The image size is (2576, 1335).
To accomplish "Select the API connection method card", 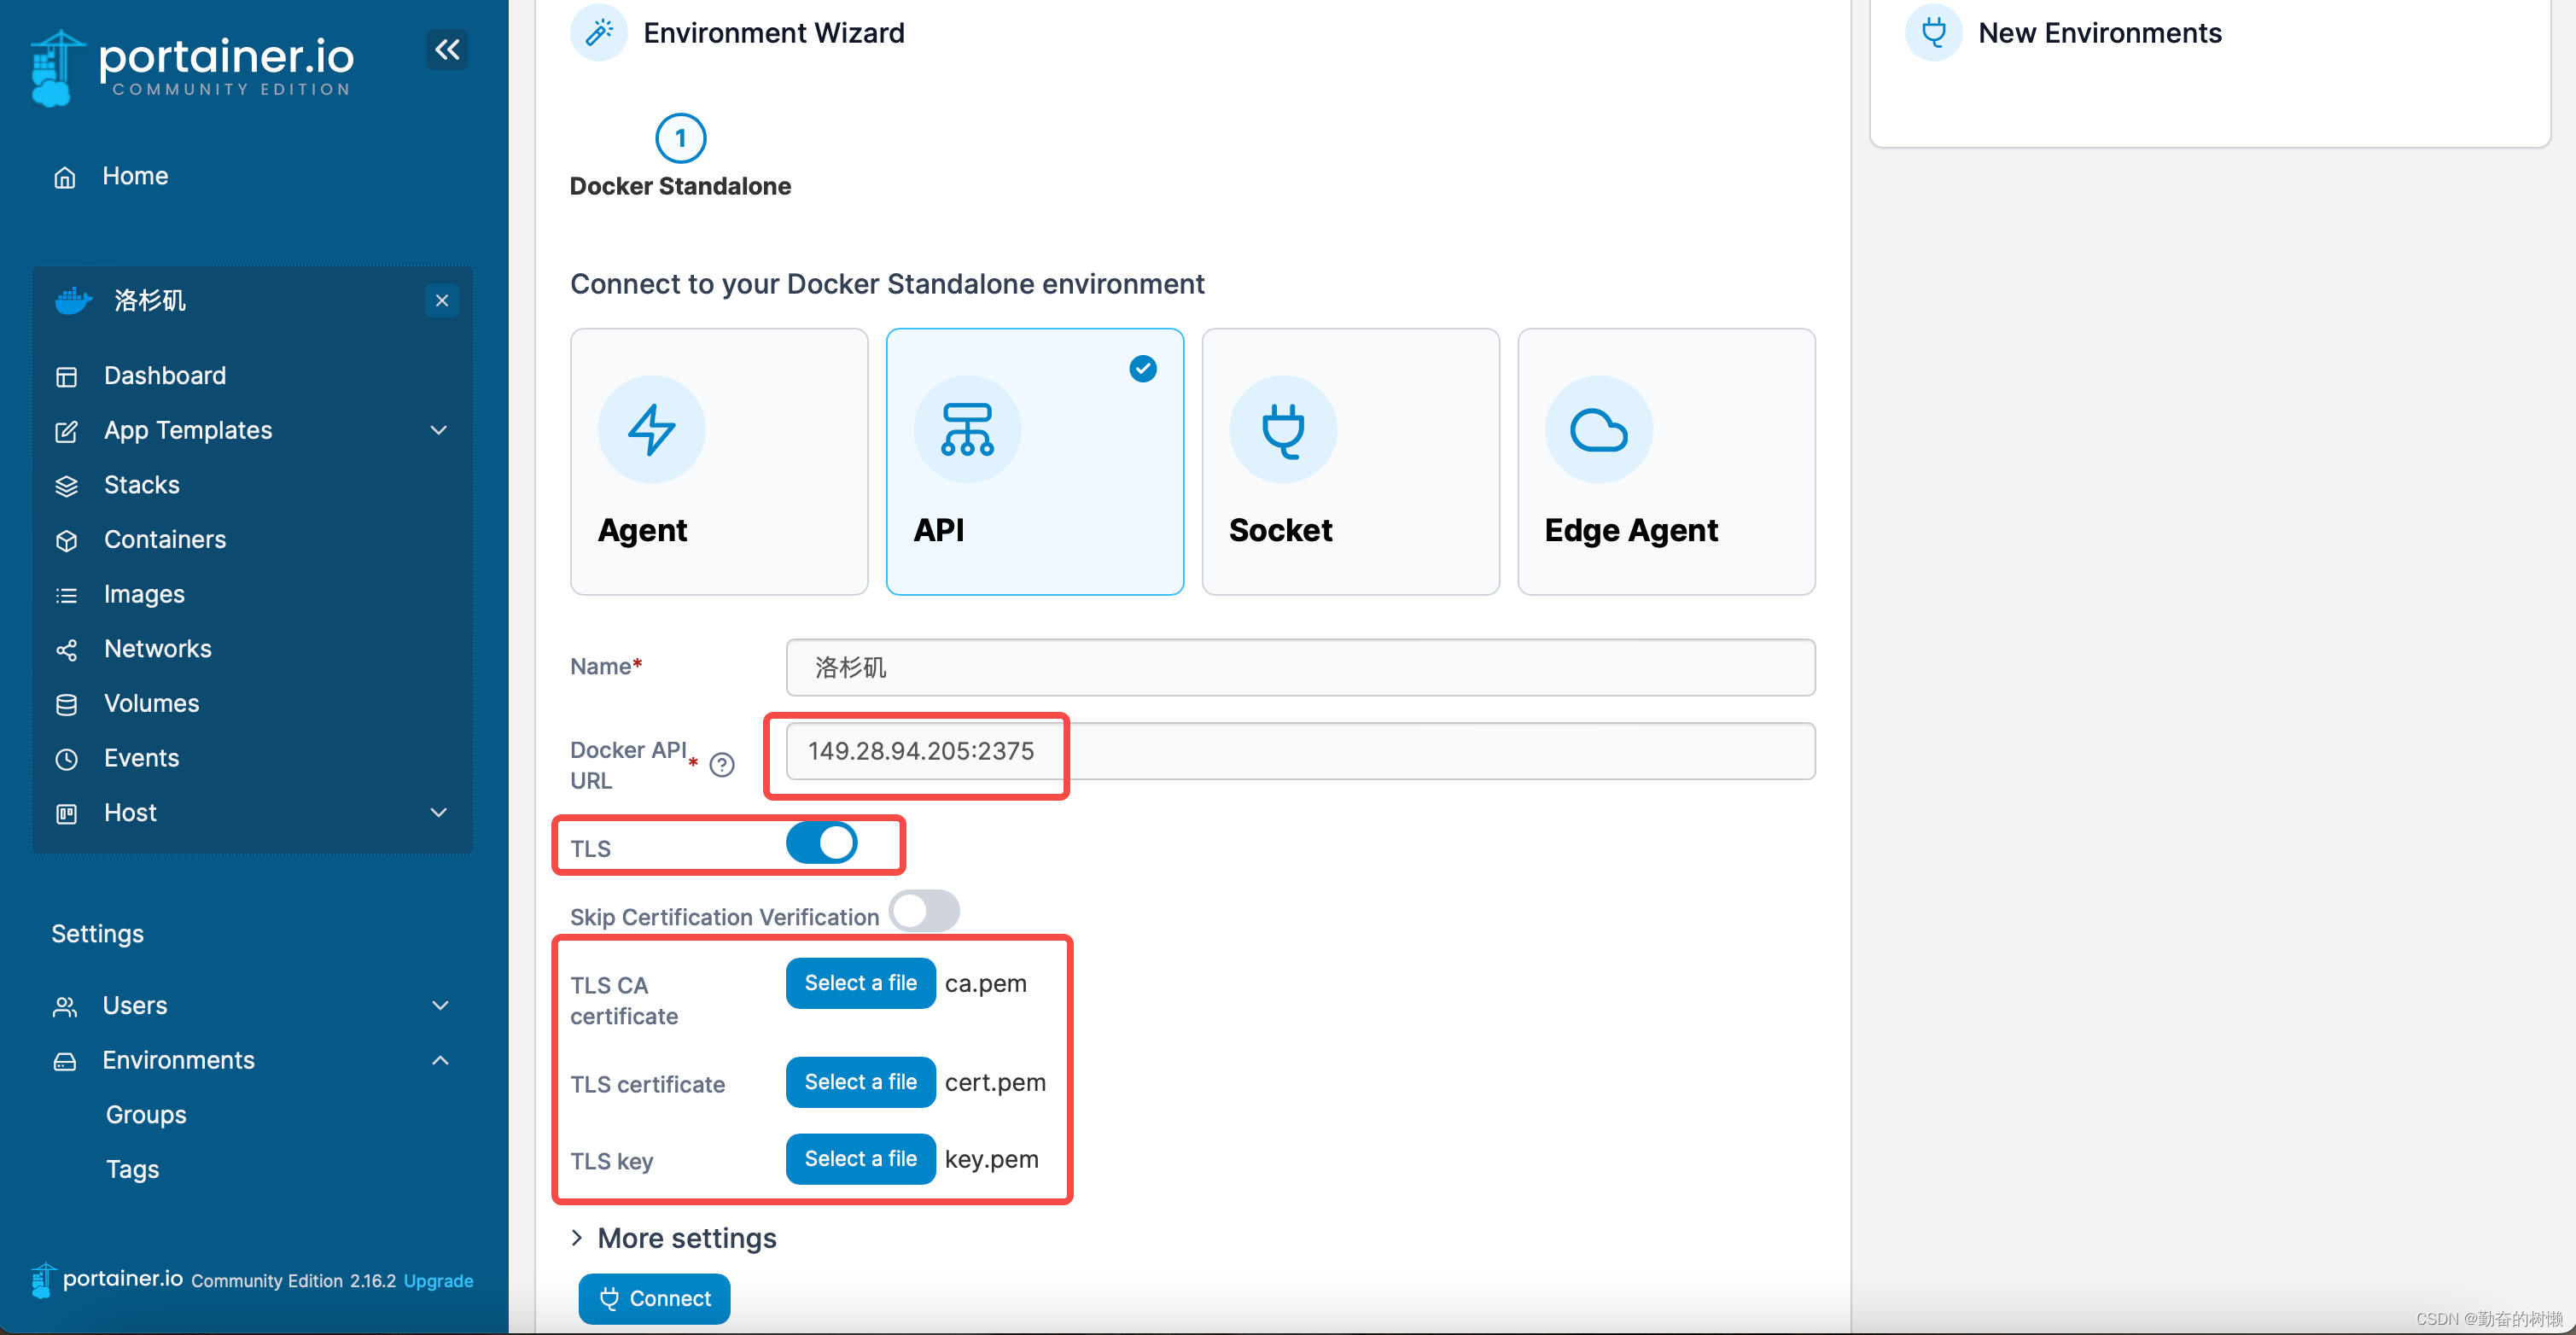I will (1034, 461).
